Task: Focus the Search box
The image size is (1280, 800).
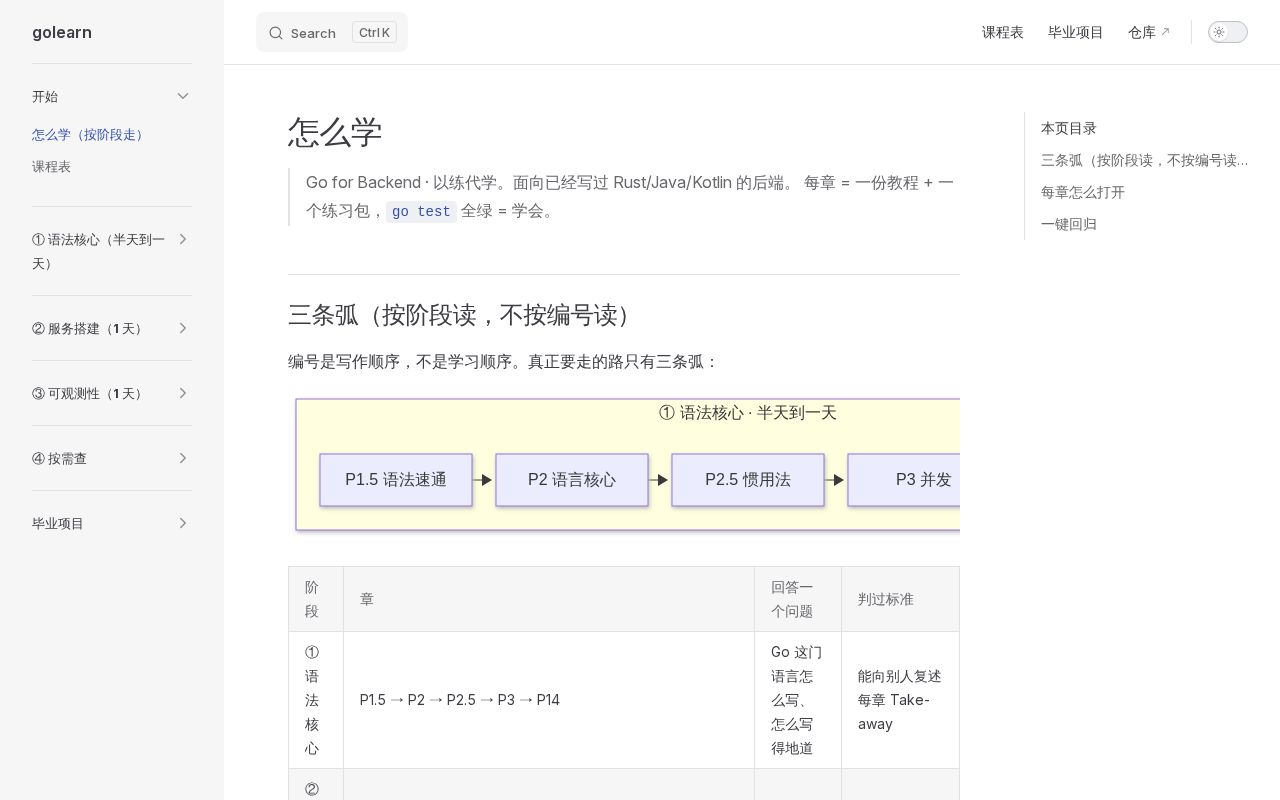Action: (332, 32)
